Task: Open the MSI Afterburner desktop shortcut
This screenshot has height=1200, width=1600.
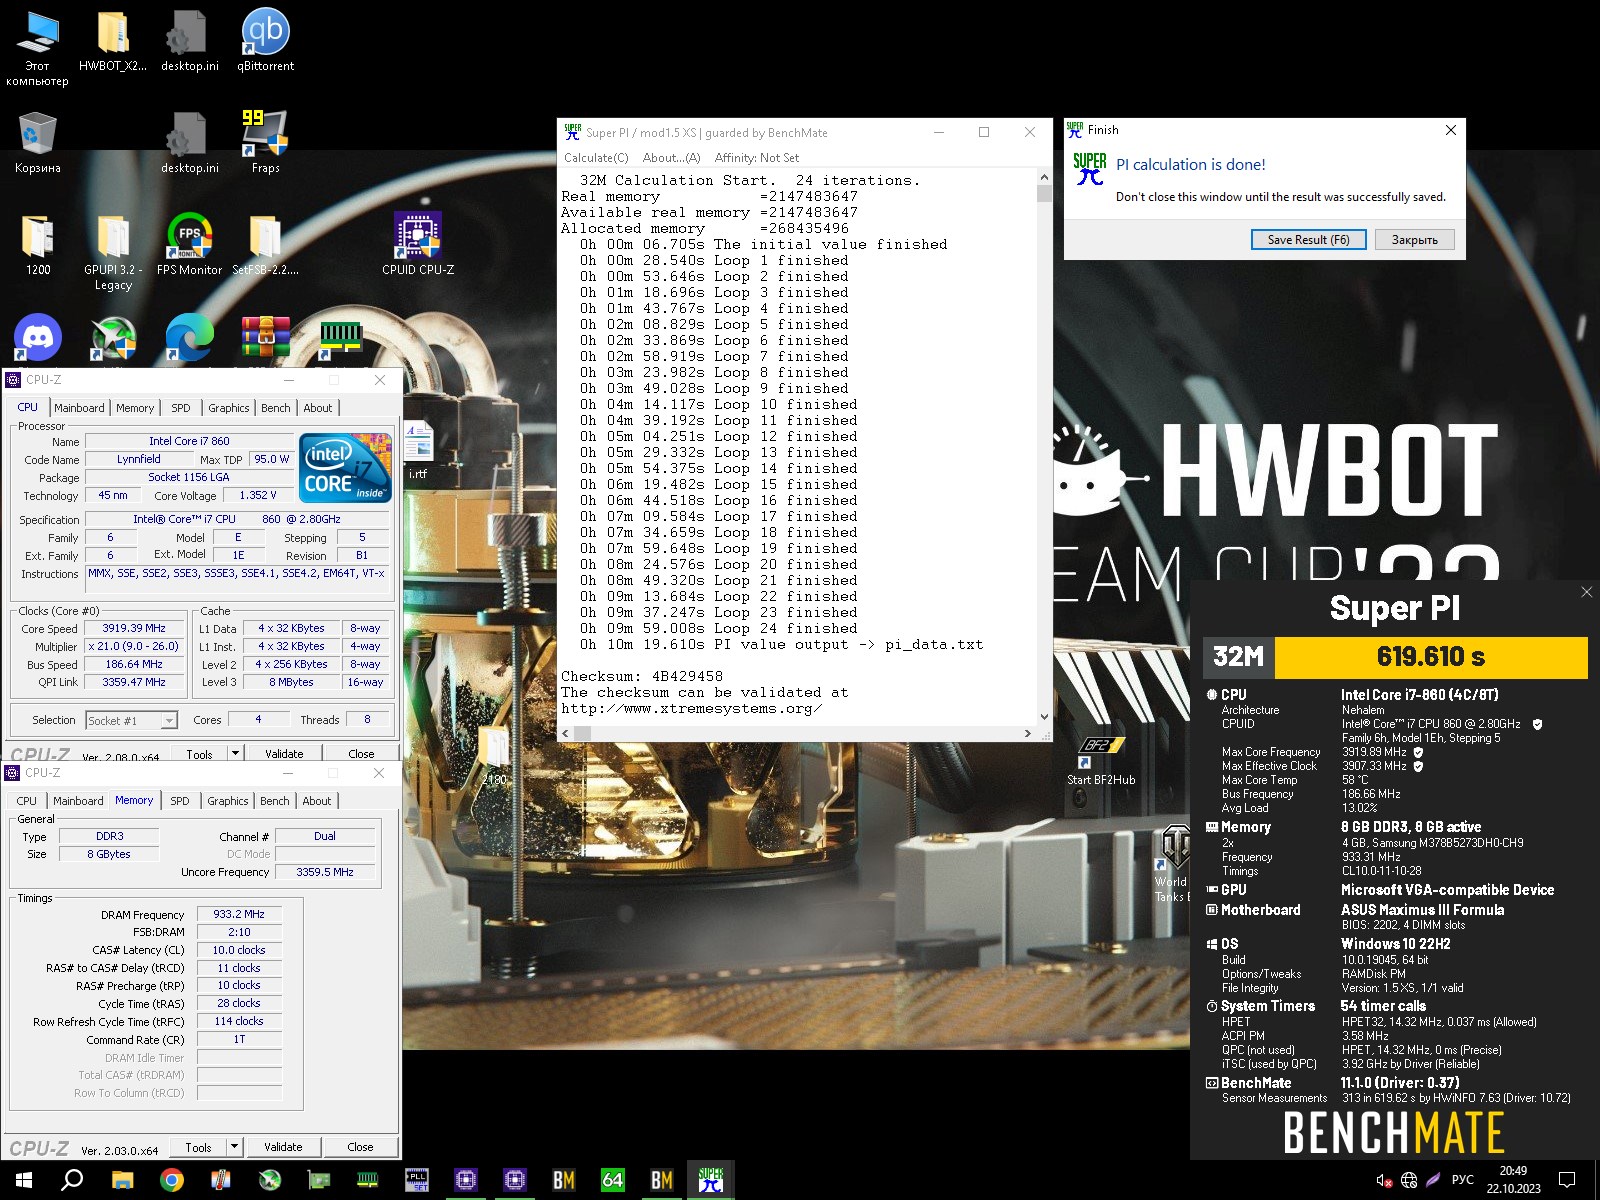Action: 113,337
